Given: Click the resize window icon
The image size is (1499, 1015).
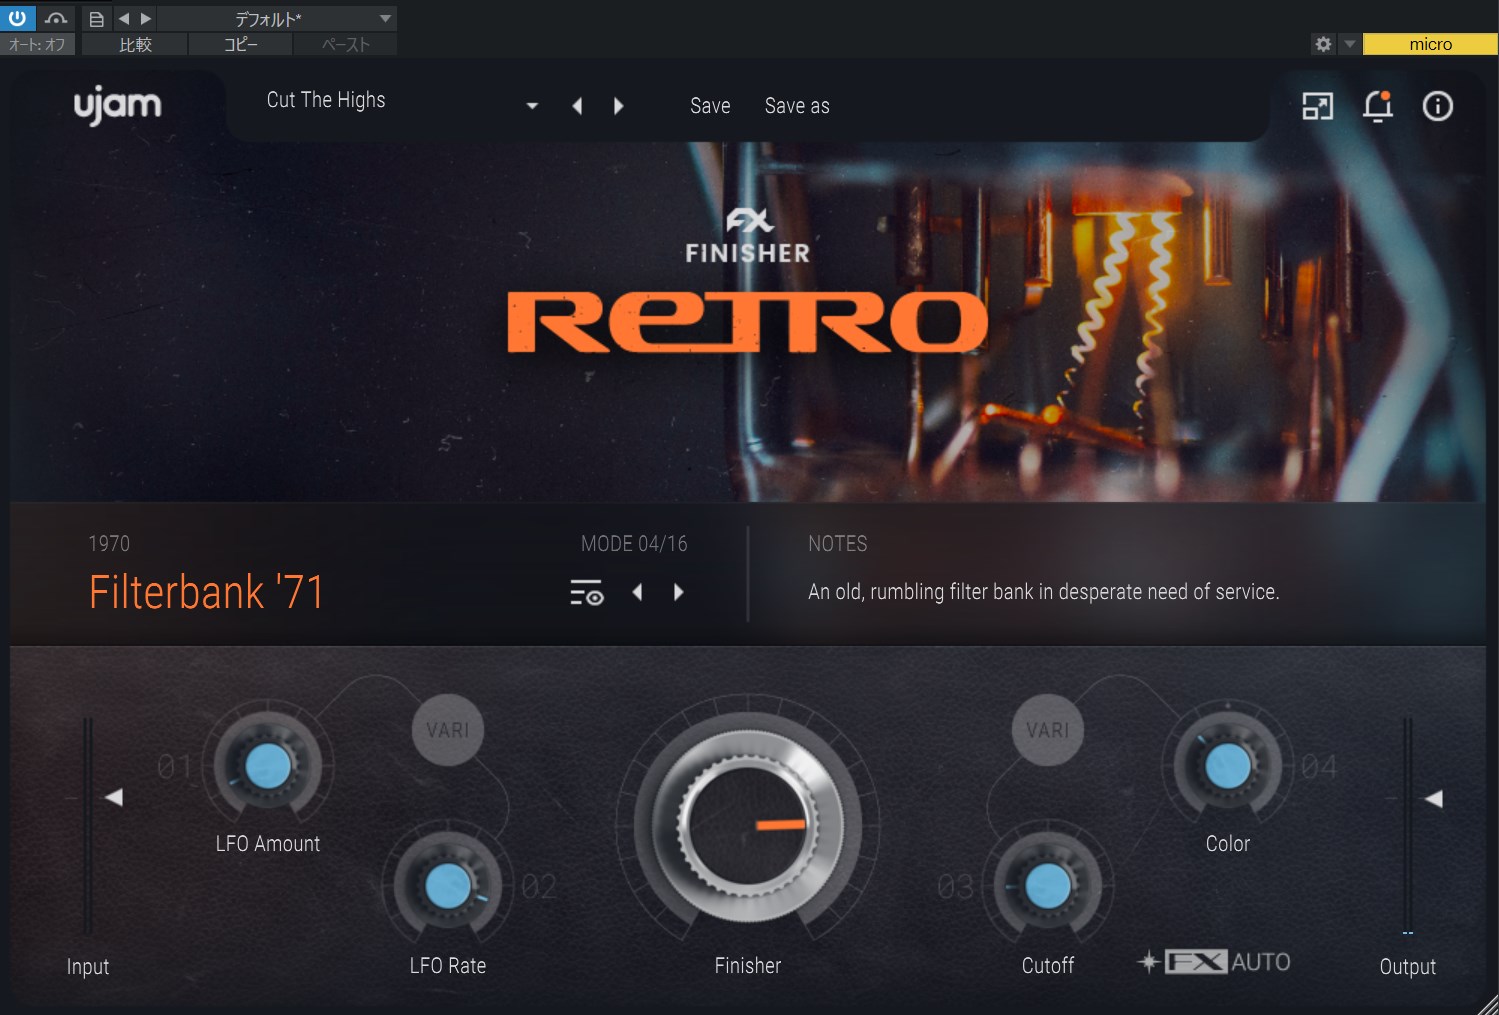Looking at the screenshot, I should (1317, 106).
